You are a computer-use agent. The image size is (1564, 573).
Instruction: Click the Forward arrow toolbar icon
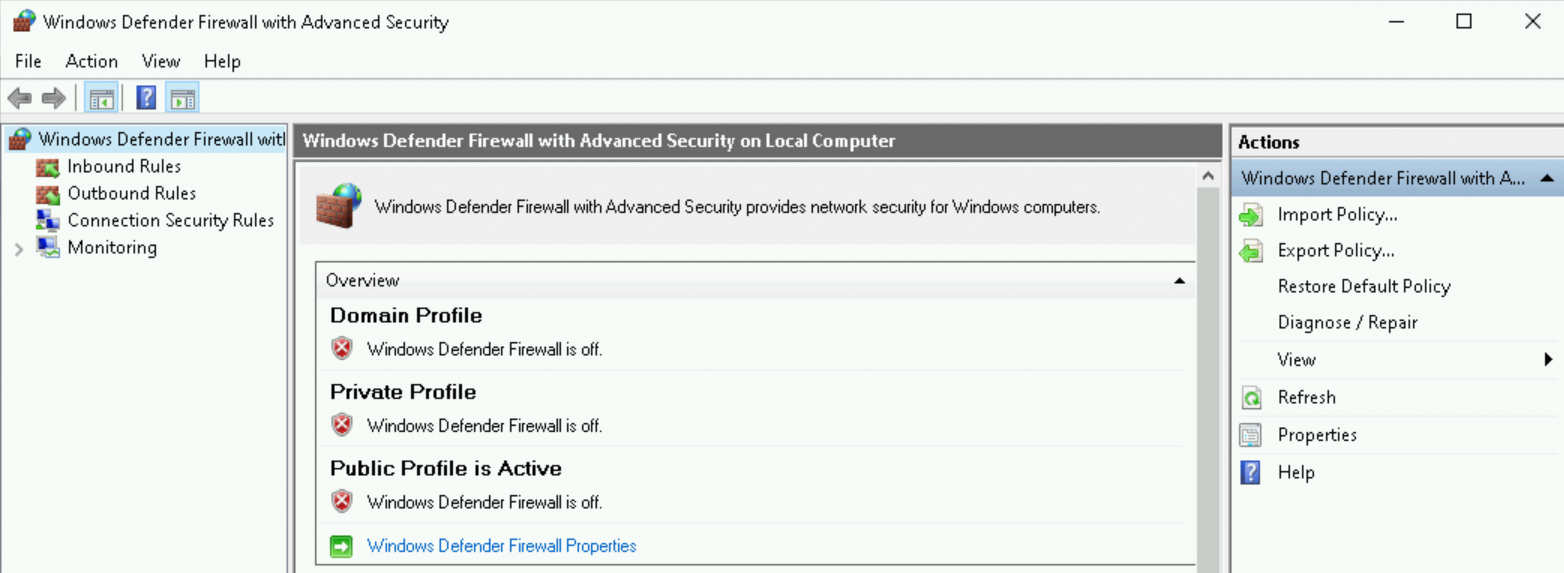click(53, 98)
